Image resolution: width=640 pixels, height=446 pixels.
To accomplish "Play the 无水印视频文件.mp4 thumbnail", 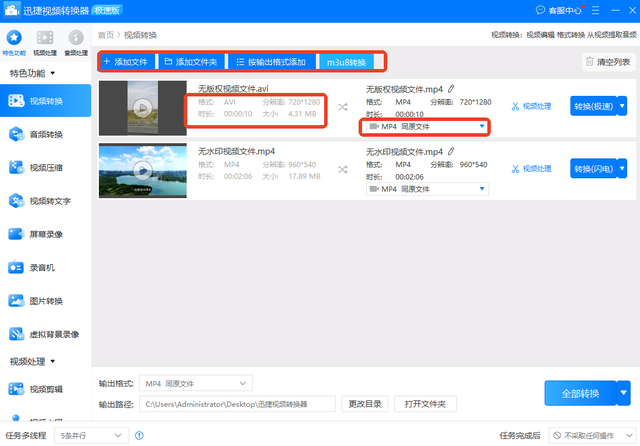I will [142, 171].
